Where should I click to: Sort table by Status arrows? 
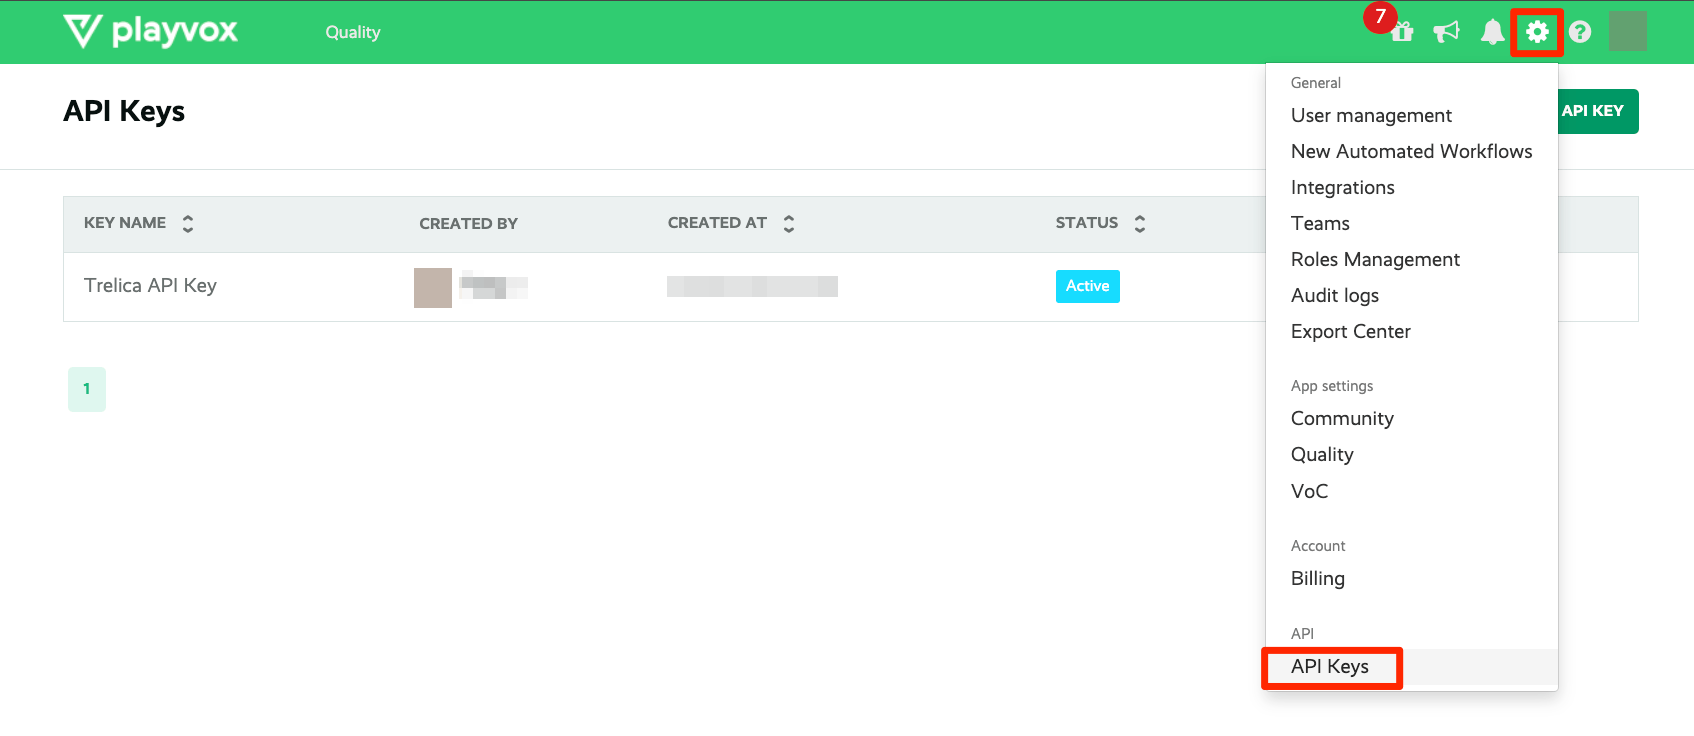pyautogui.click(x=1140, y=223)
